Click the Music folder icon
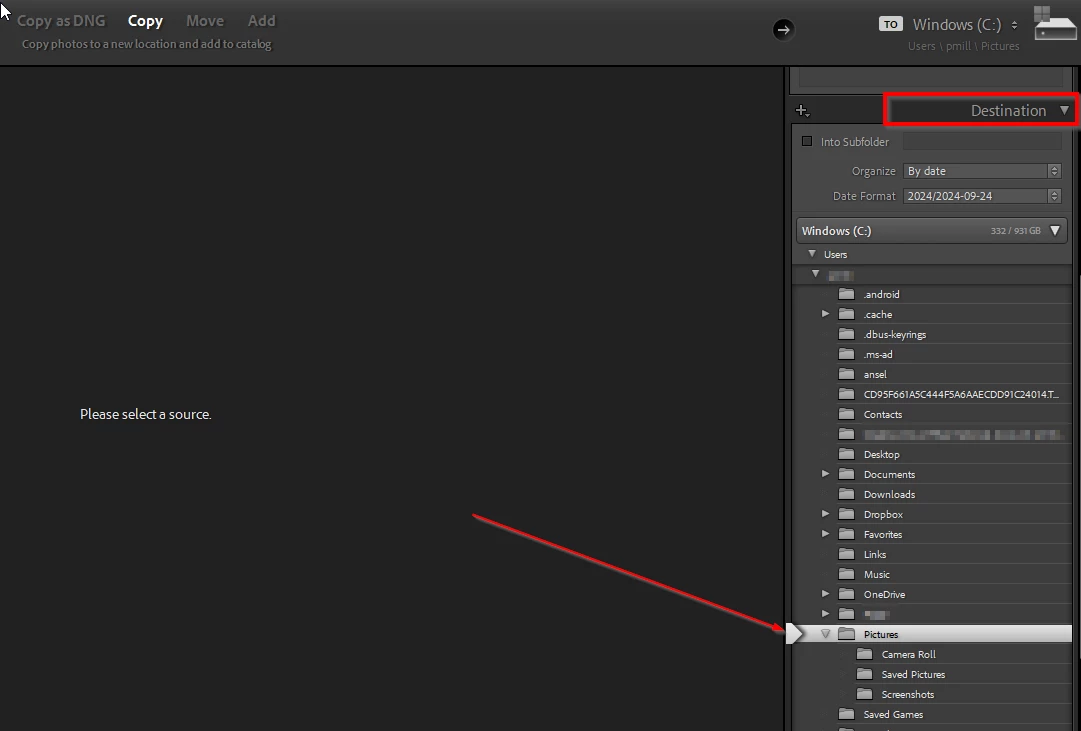The image size is (1081, 731). 847,574
